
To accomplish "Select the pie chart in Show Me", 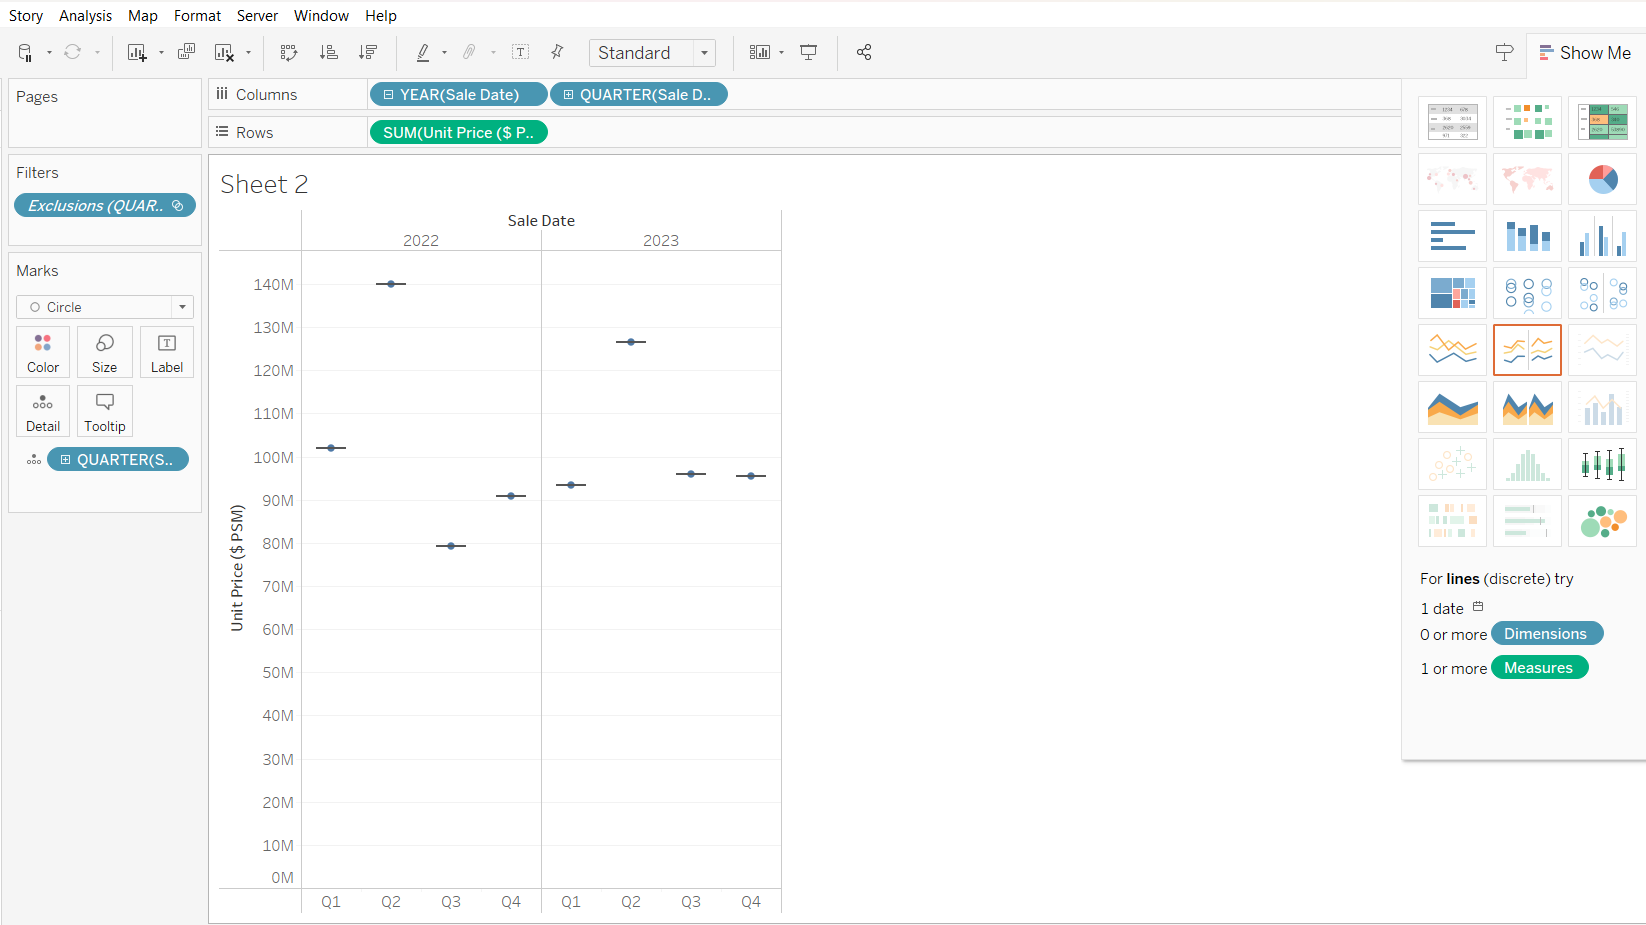I will pyautogui.click(x=1602, y=180).
